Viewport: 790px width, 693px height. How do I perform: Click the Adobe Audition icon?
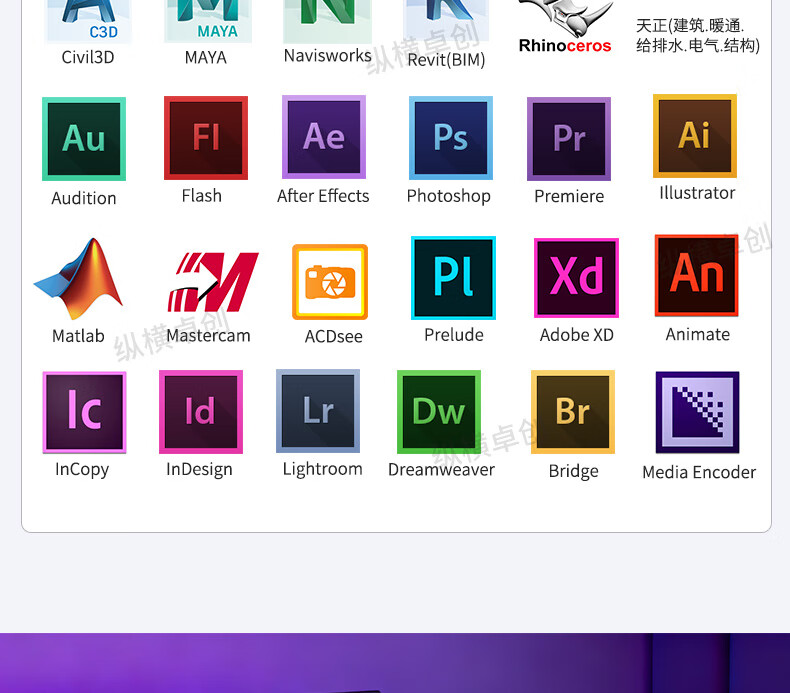tap(84, 139)
